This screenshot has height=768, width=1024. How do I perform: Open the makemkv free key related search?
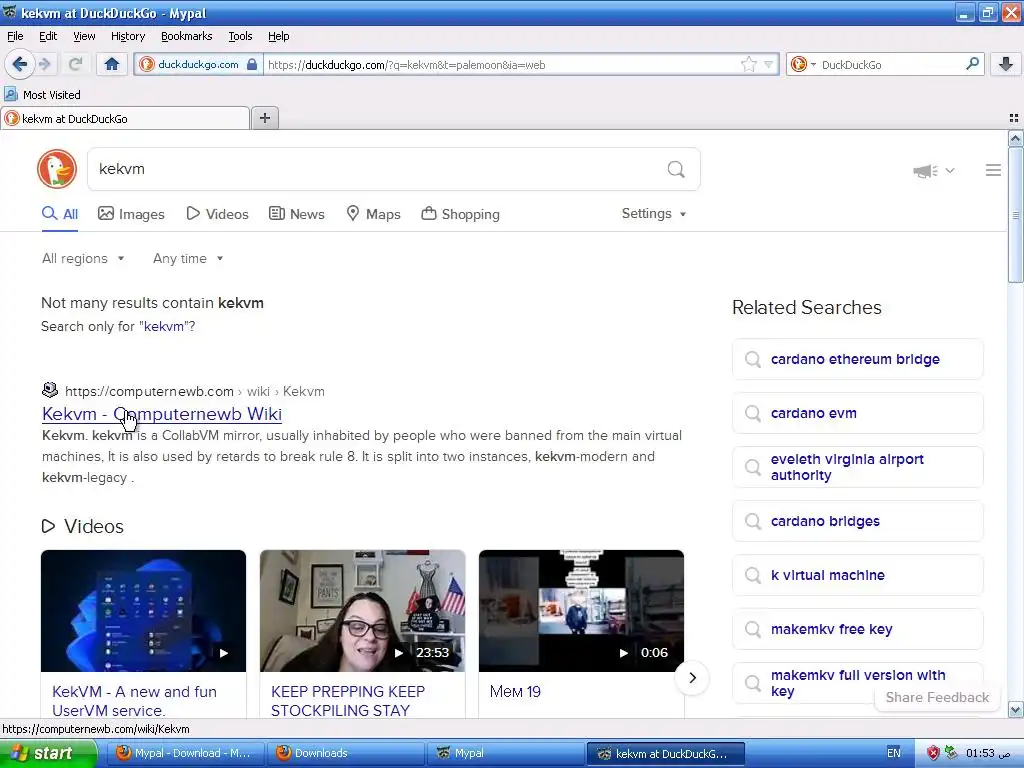coord(857,629)
